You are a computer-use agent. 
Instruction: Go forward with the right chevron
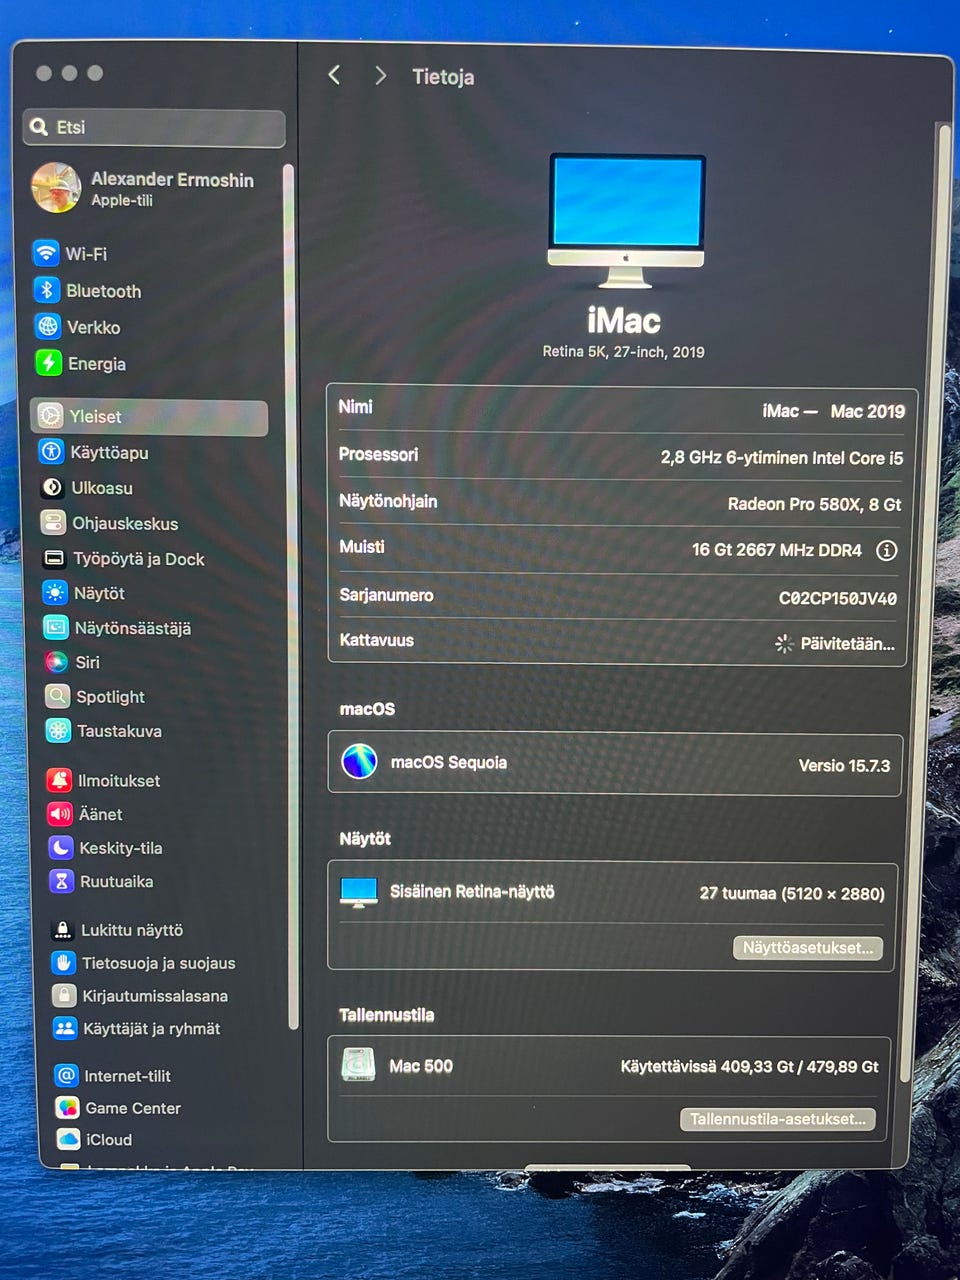coord(380,76)
